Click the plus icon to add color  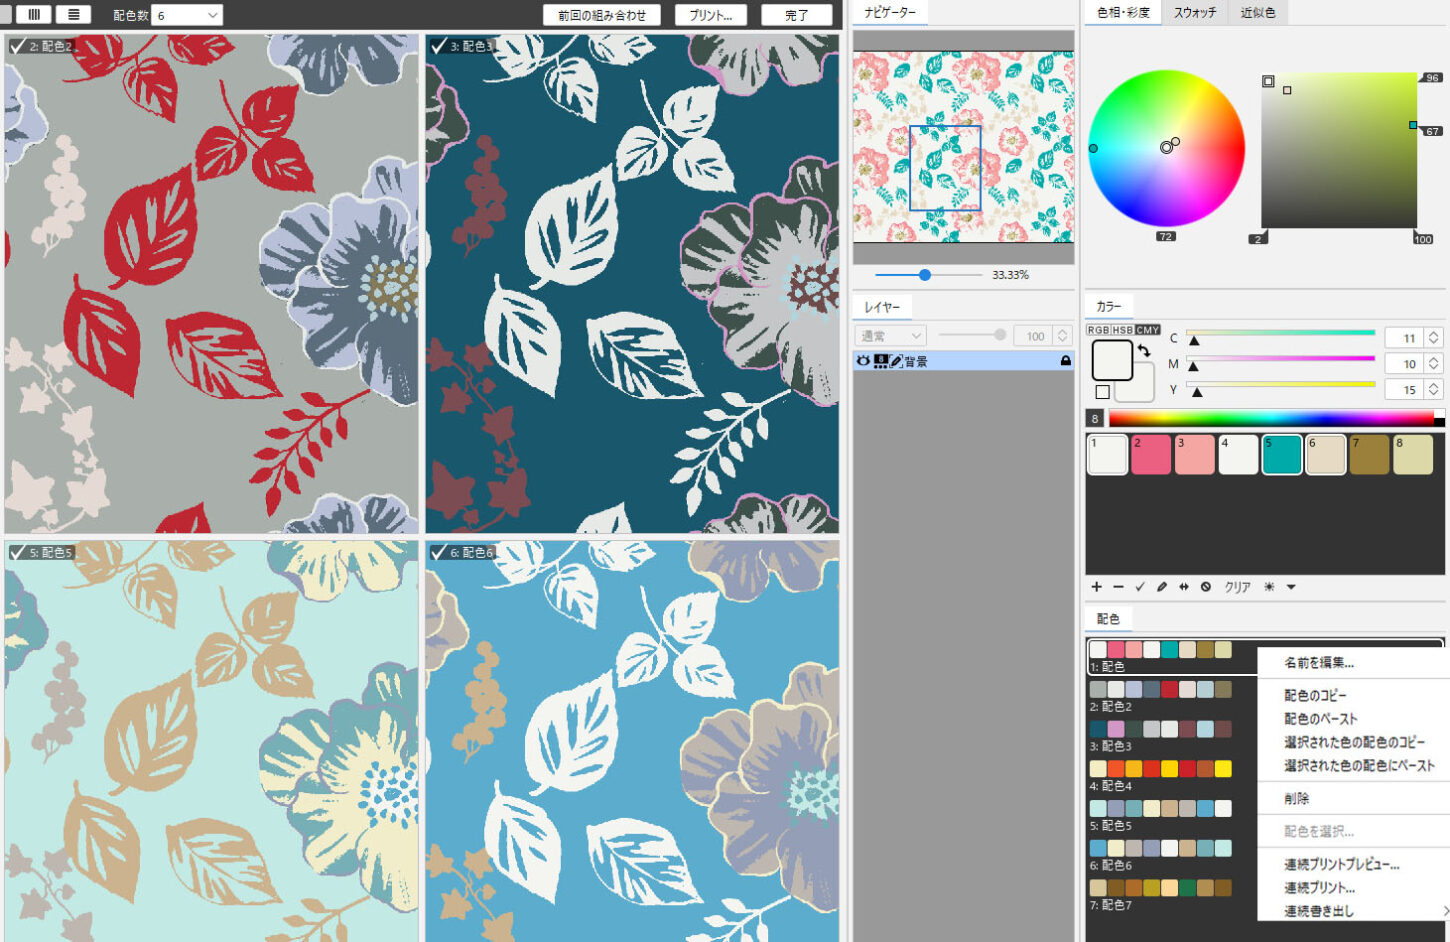[1096, 587]
